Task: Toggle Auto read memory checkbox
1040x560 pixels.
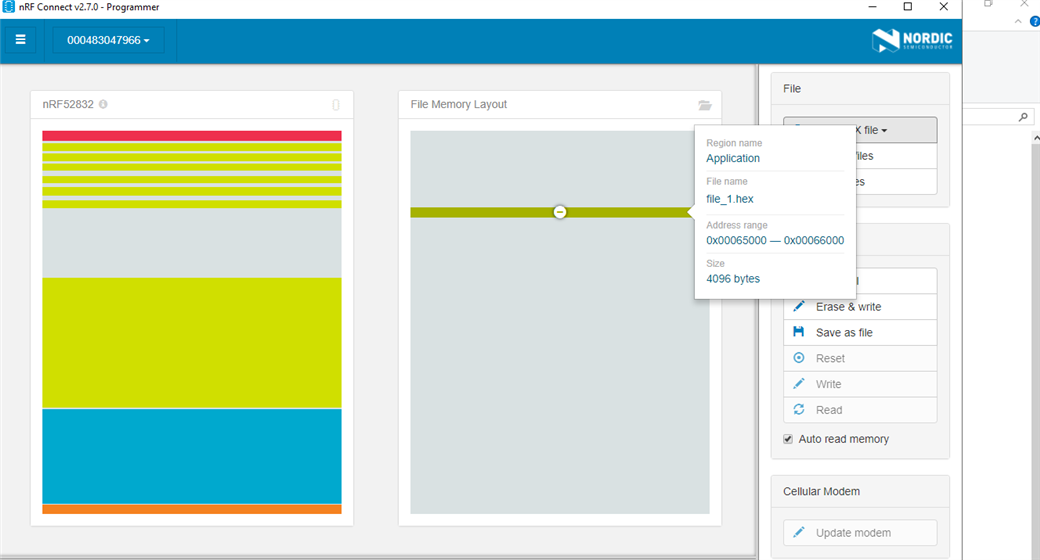Action: 788,439
